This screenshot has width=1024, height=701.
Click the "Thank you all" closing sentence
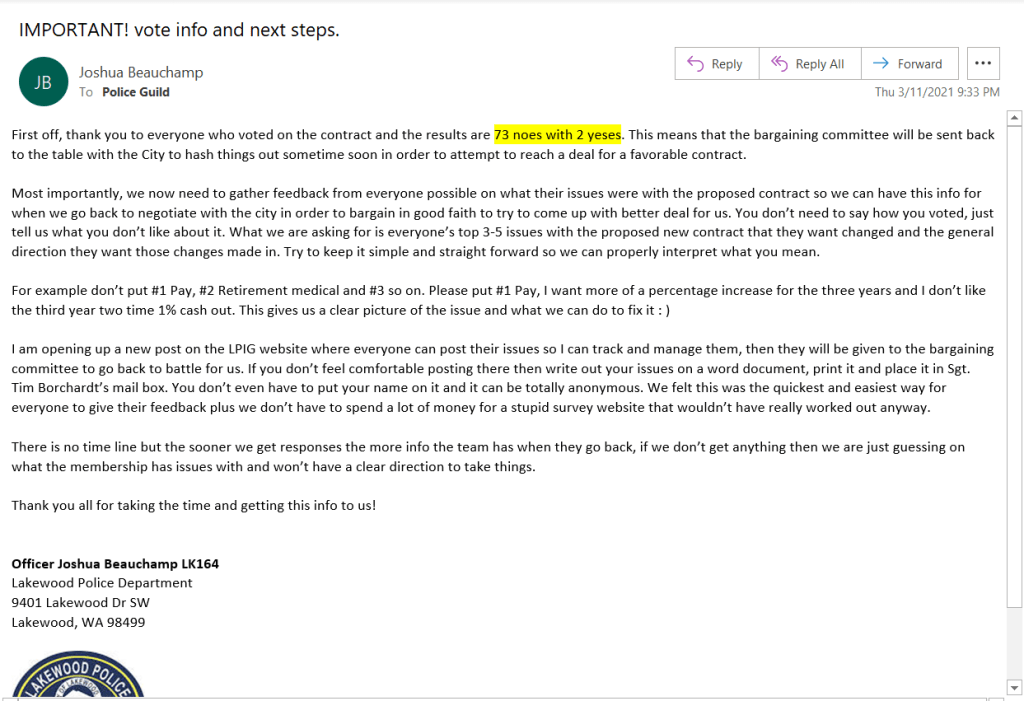click(x=193, y=505)
